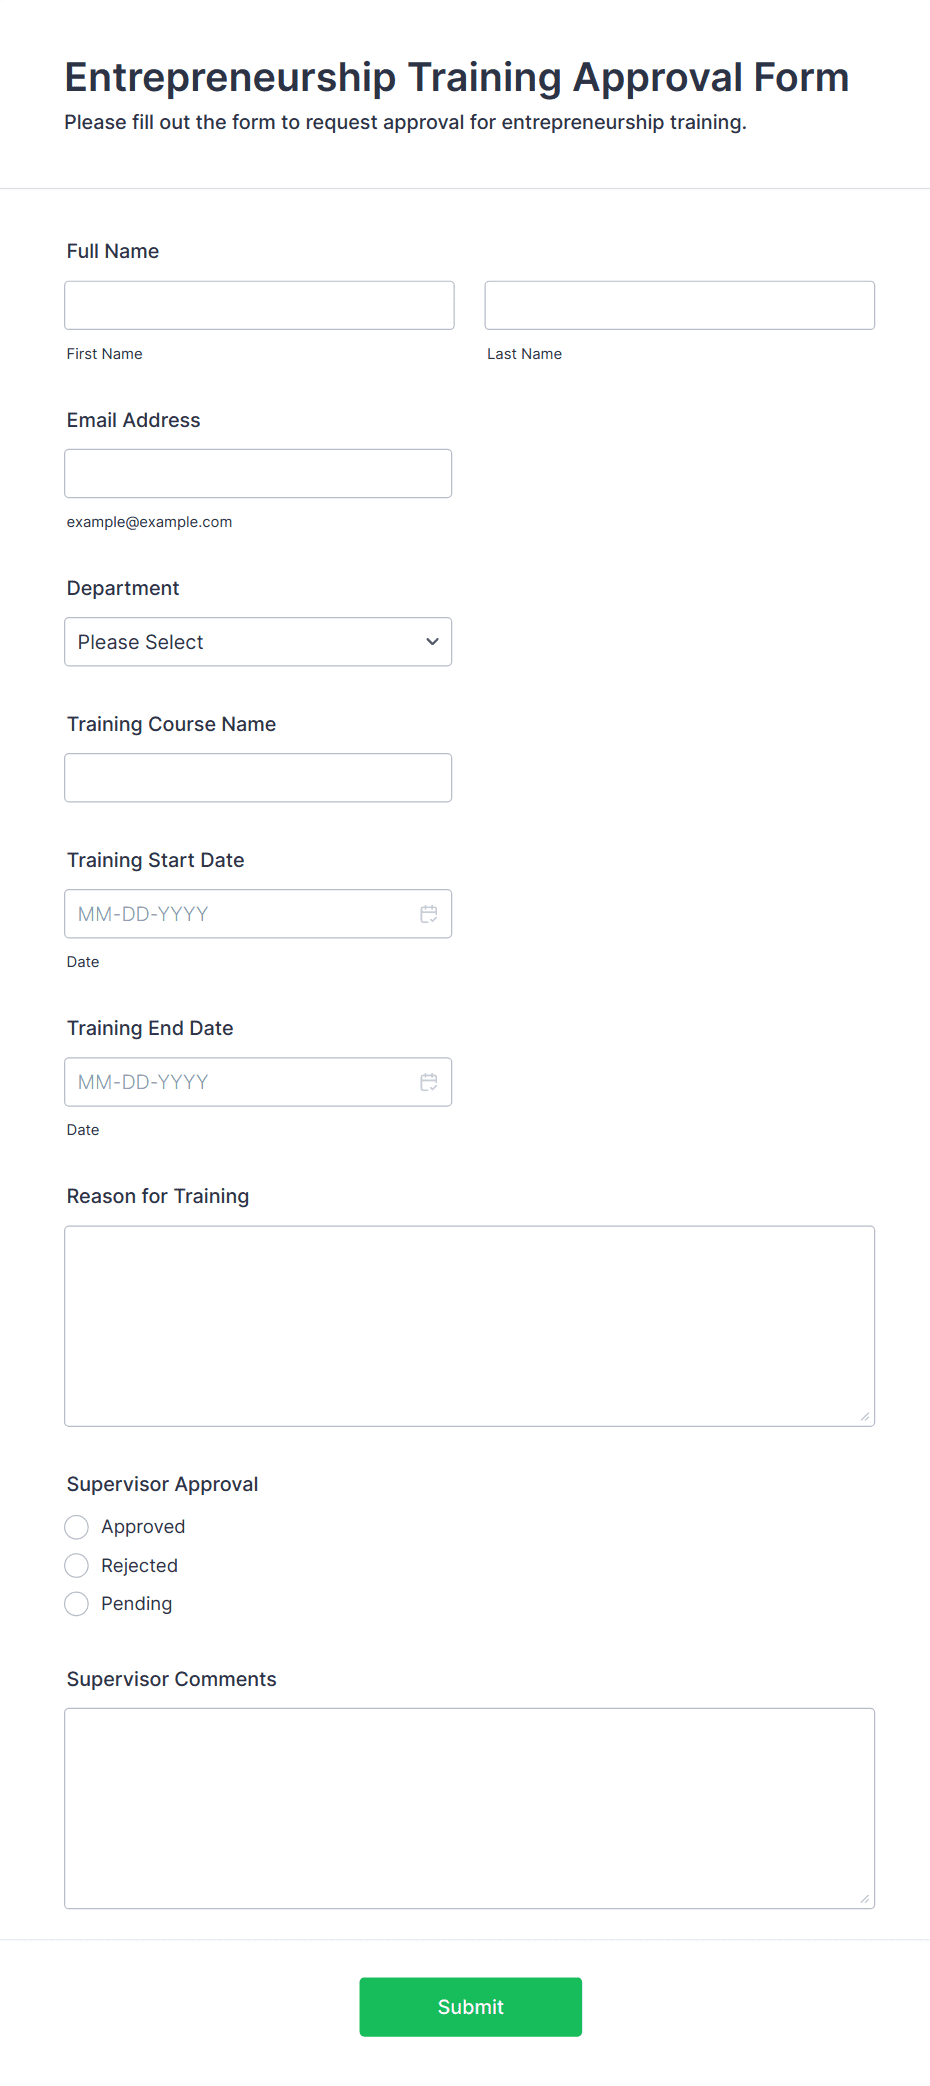Viewport: 930px width, 2086px height.
Task: Open the Training End Date calendar icon
Action: click(429, 1082)
